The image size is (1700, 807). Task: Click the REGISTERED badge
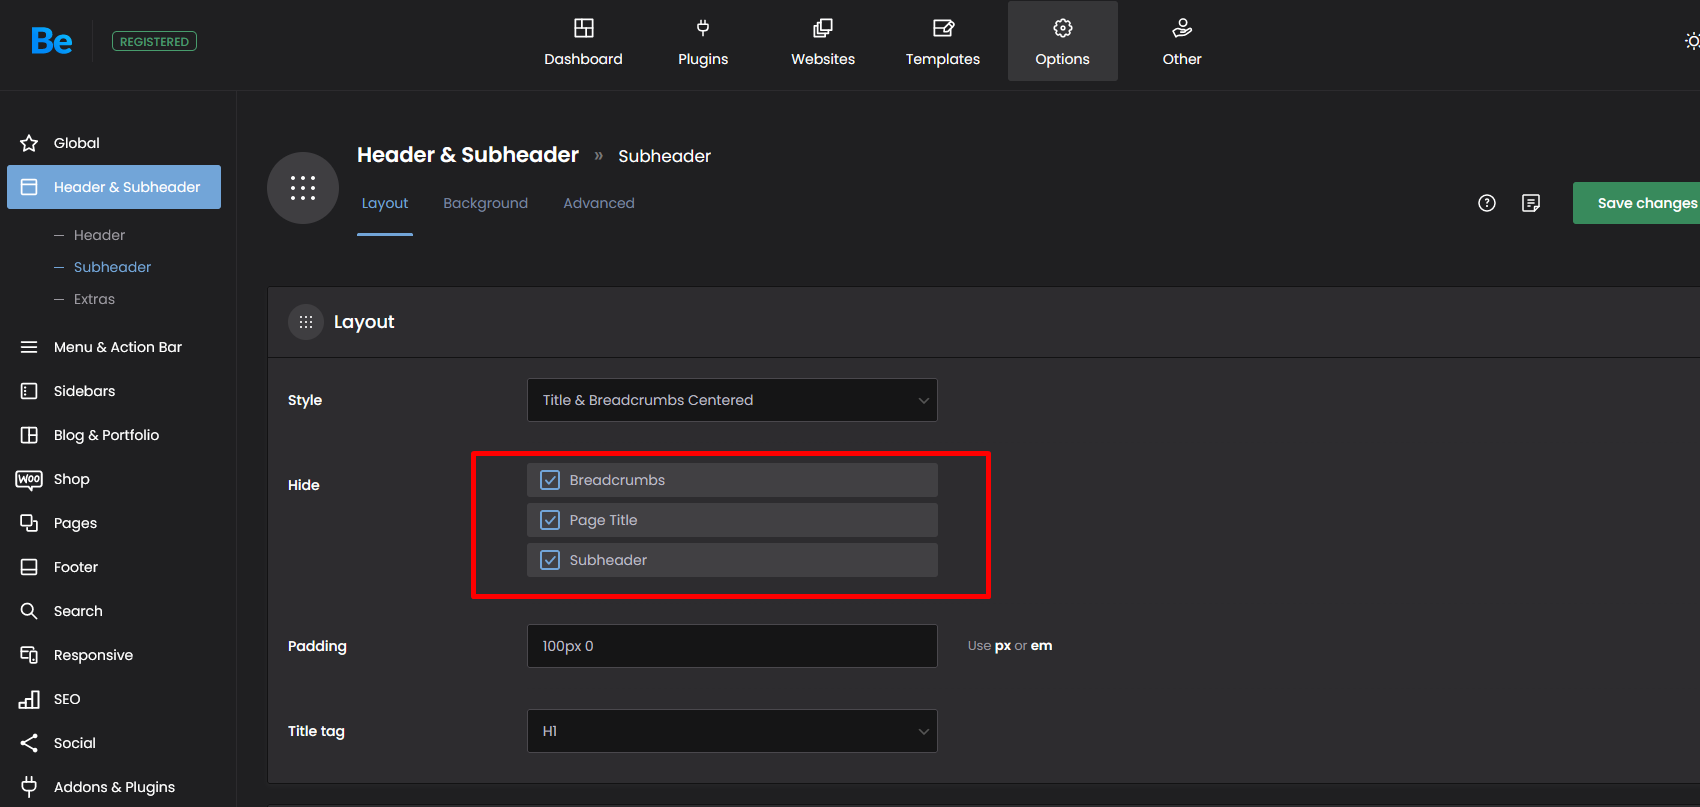pos(154,41)
